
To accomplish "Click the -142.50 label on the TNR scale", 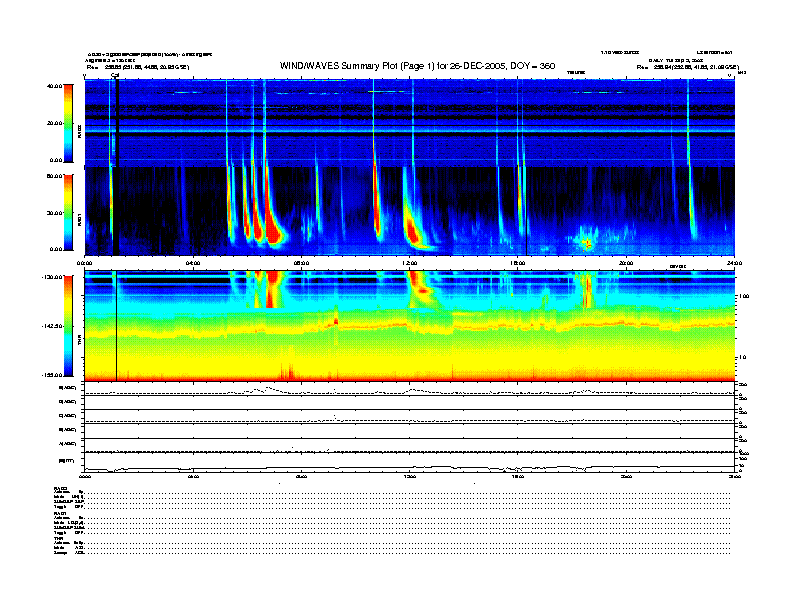I will (x=52, y=326).
